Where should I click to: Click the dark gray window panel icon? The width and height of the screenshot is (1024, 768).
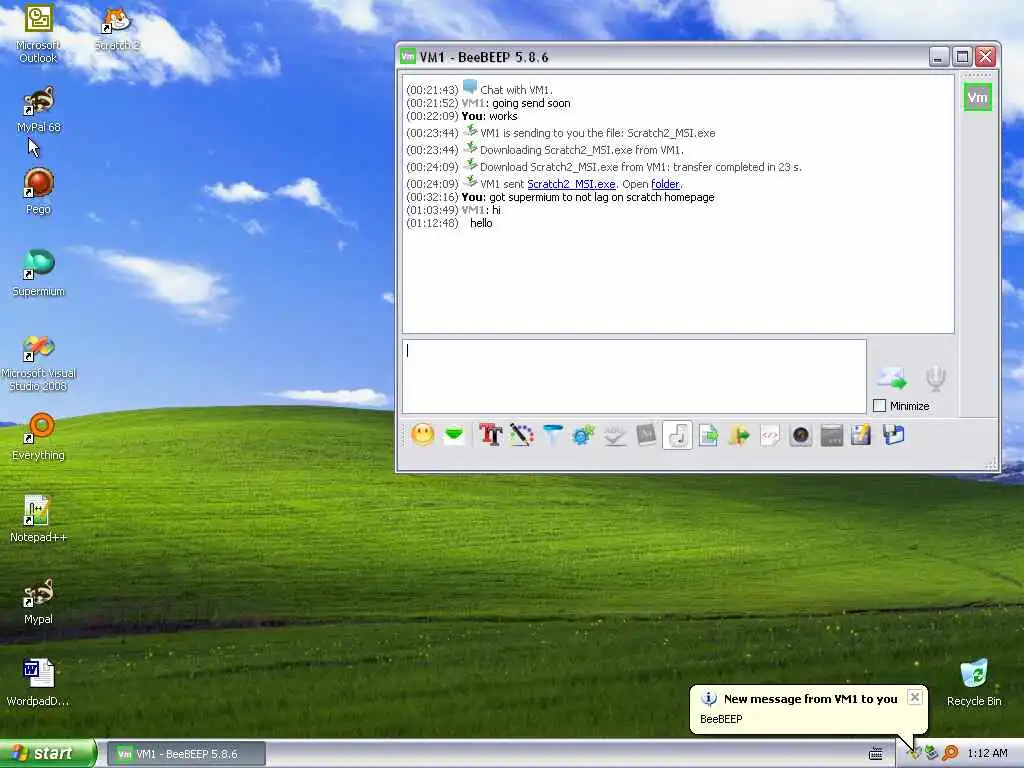point(831,434)
